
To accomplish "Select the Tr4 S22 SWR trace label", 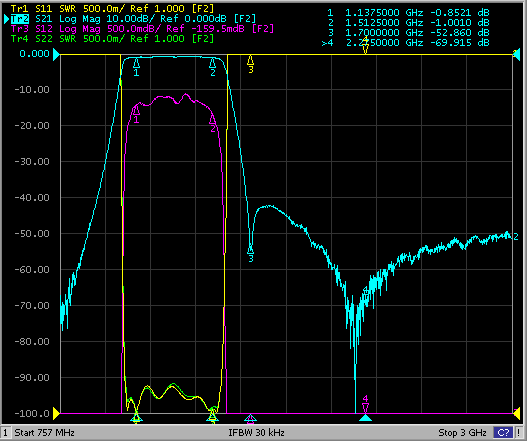I will [112, 39].
